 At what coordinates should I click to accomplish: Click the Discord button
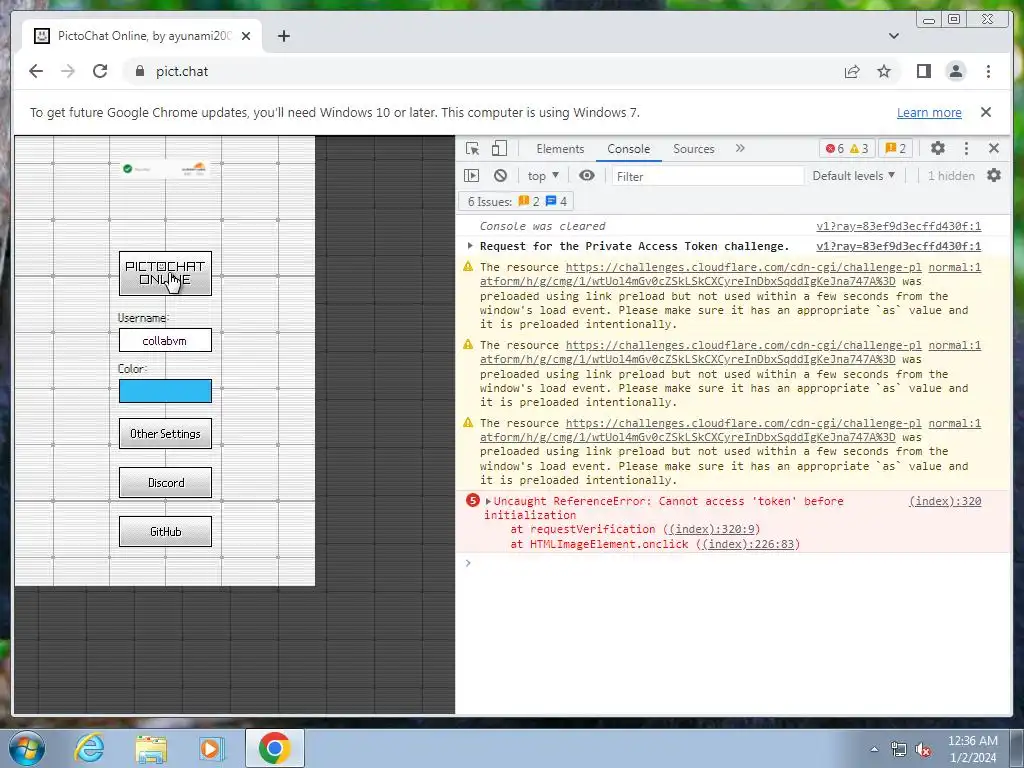coord(165,483)
